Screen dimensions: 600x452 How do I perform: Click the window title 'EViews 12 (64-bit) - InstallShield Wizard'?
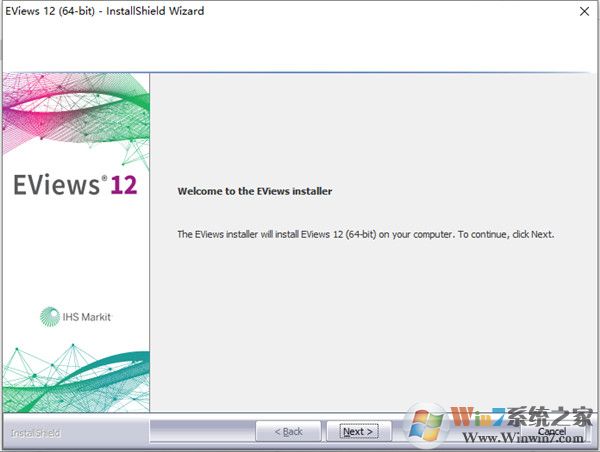[x=104, y=11]
